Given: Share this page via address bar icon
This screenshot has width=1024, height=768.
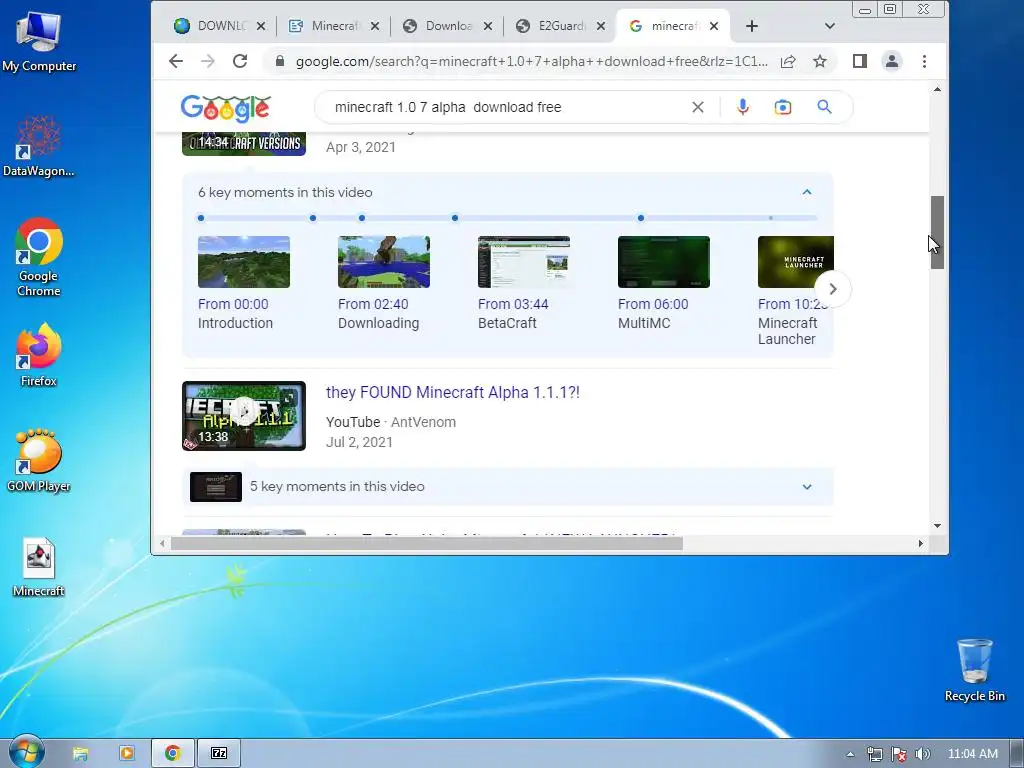Looking at the screenshot, I should click(788, 61).
